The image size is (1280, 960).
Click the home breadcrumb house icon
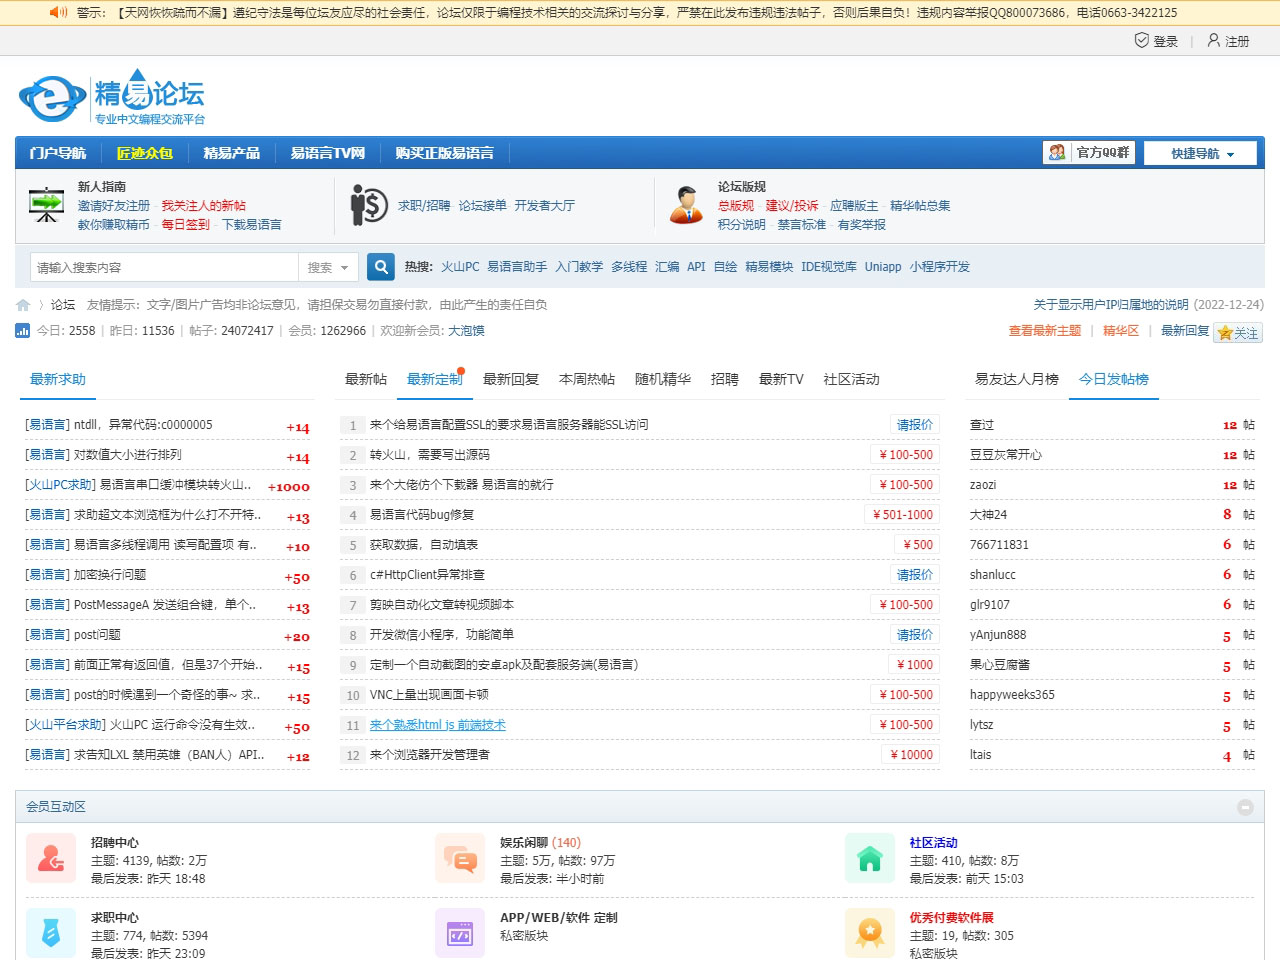[22, 304]
